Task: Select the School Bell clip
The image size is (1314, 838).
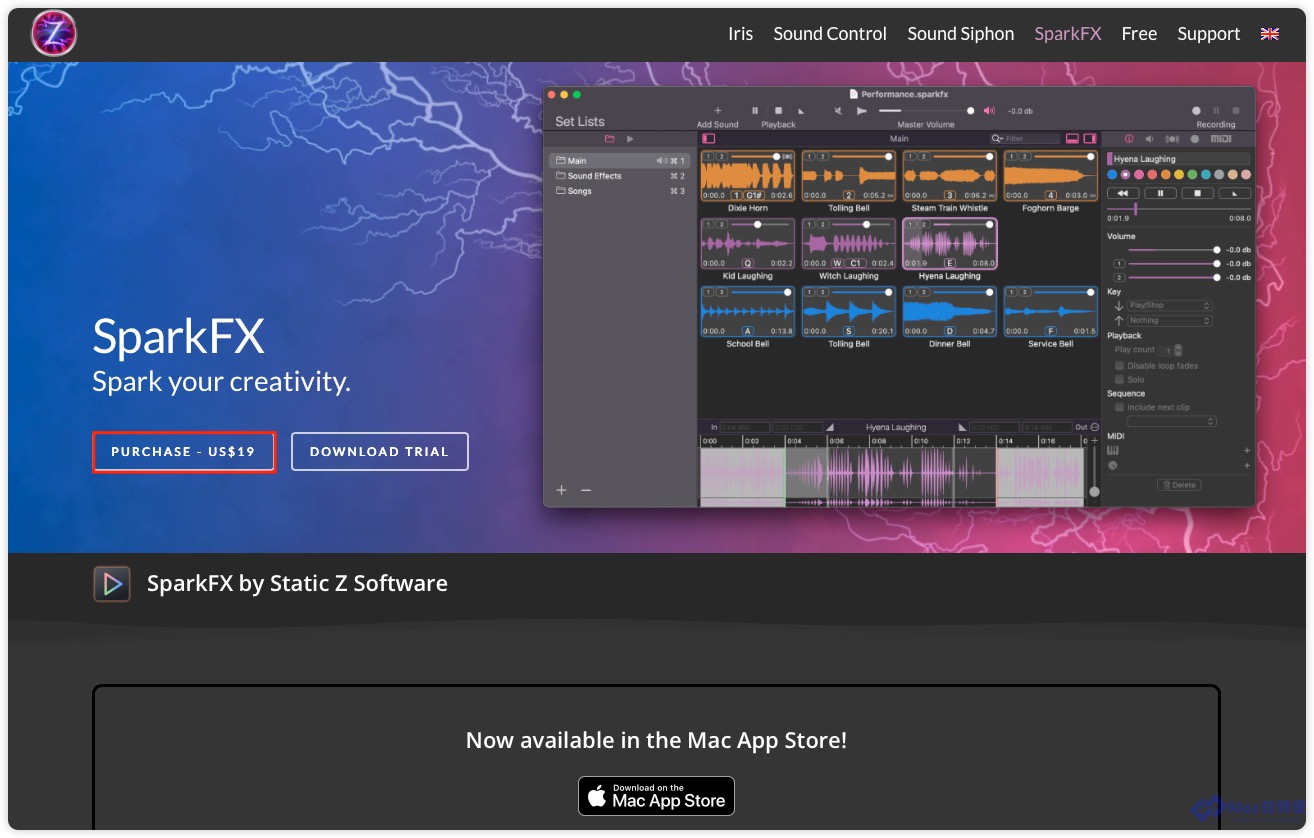Action: [748, 312]
